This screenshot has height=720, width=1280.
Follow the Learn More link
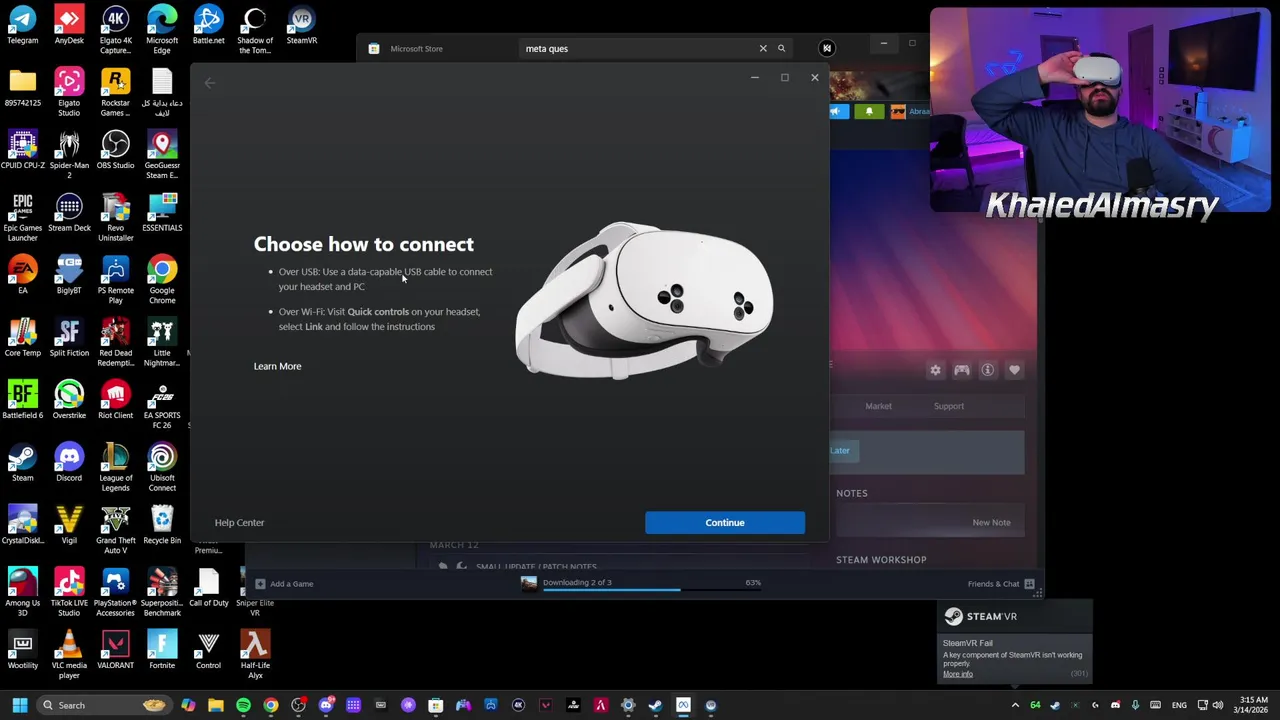(x=277, y=366)
